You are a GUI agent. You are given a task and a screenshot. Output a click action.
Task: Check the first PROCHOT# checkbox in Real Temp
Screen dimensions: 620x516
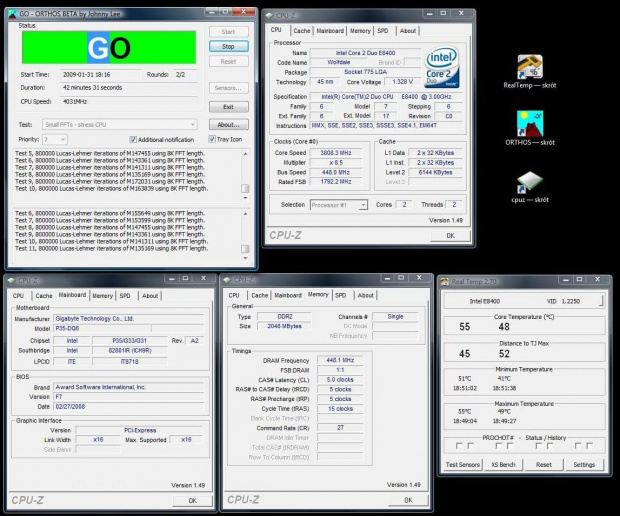(x=459, y=446)
